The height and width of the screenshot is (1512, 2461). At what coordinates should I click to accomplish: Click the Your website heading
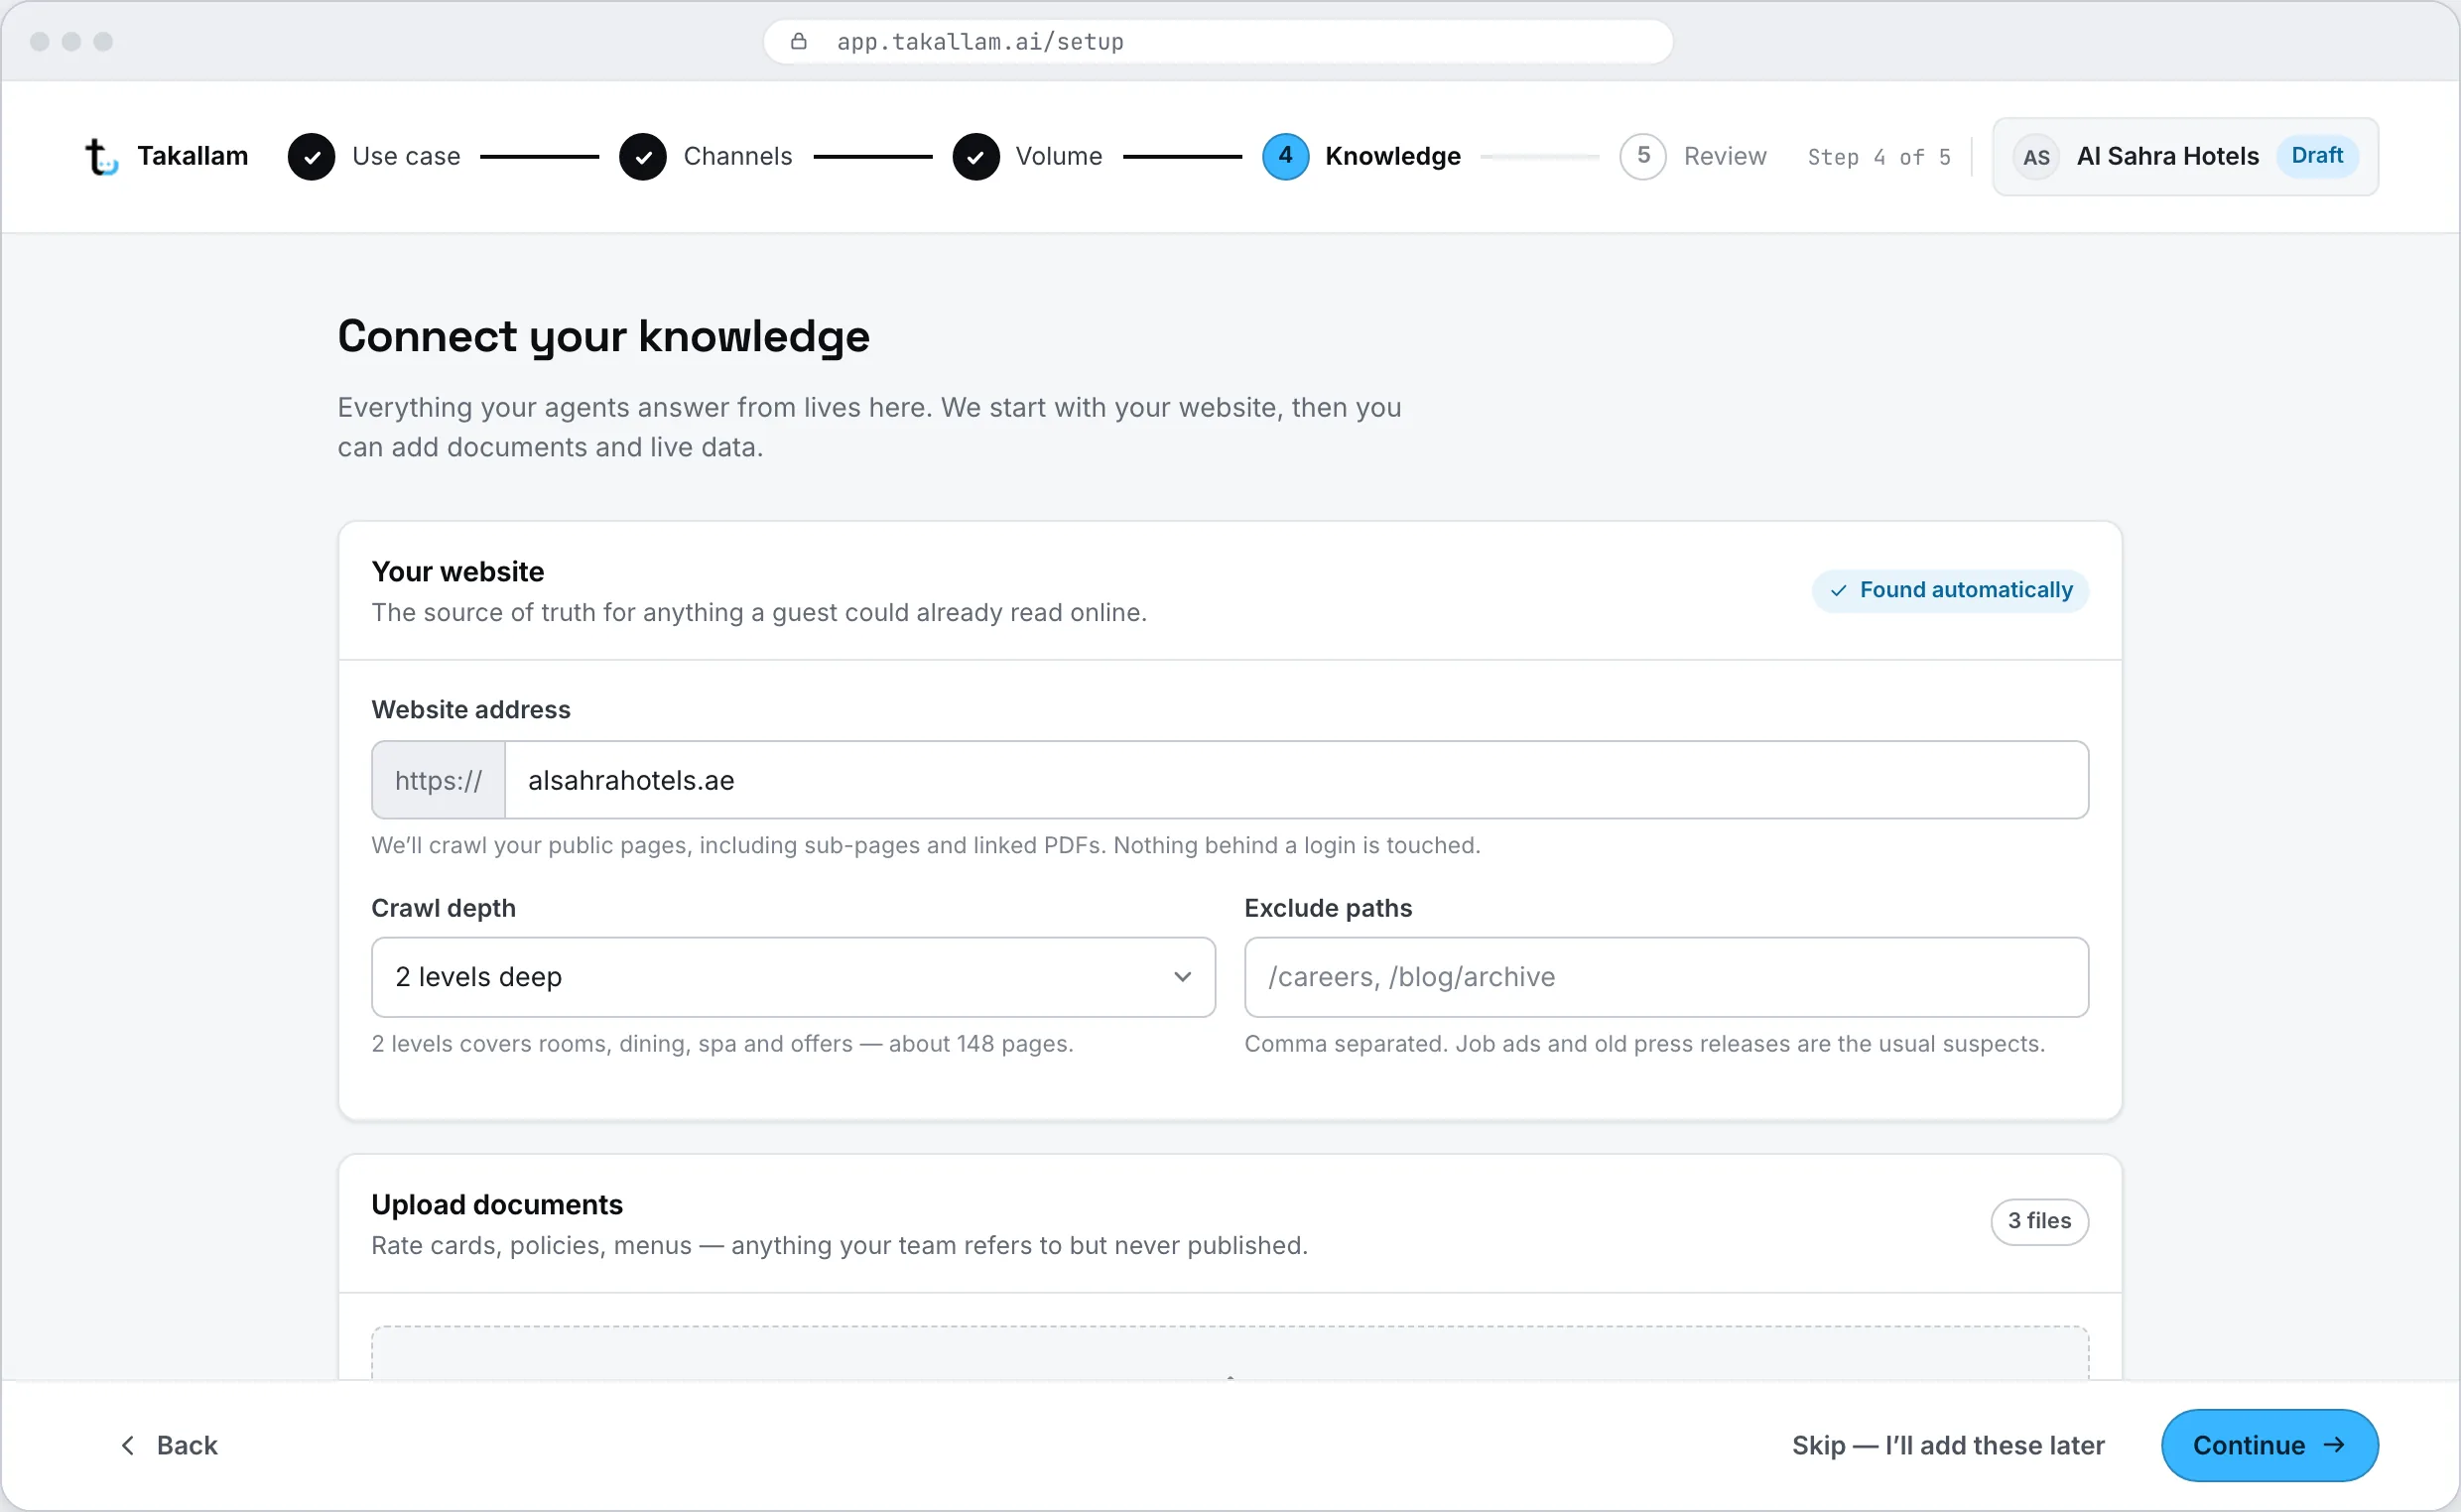coord(458,571)
